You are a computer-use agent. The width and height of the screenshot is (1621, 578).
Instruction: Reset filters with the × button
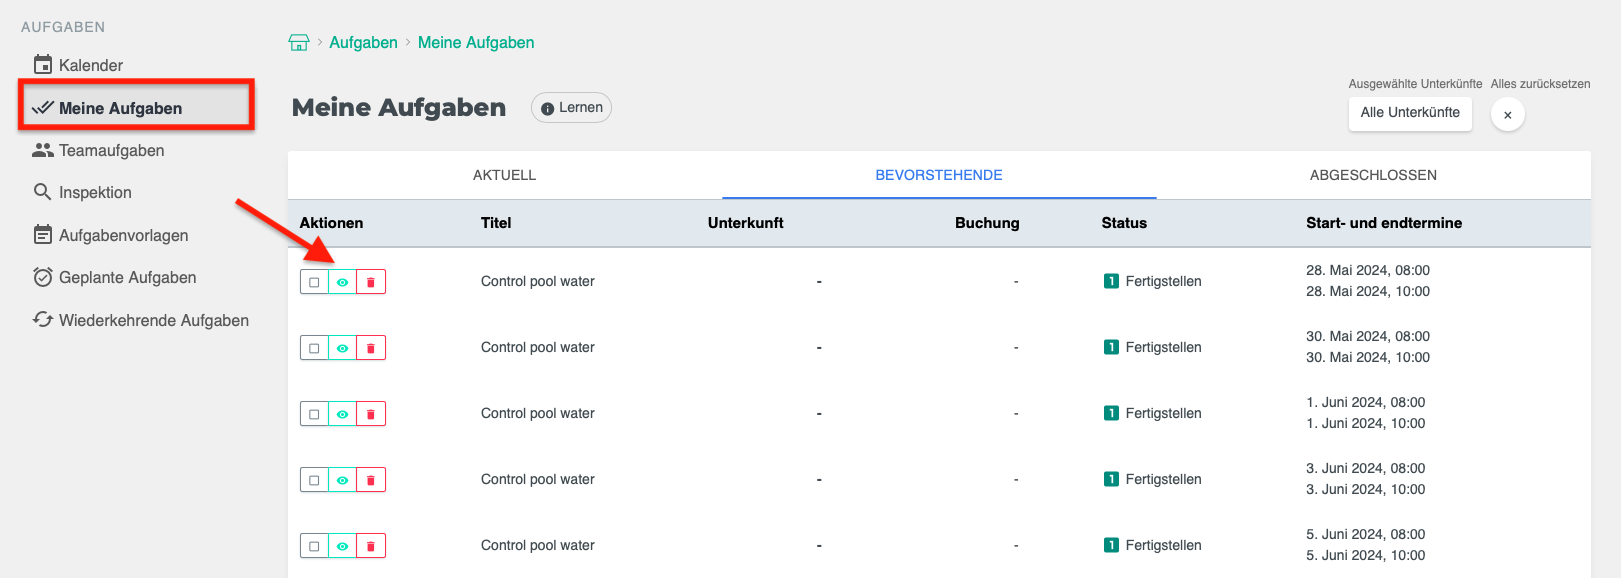1507,114
